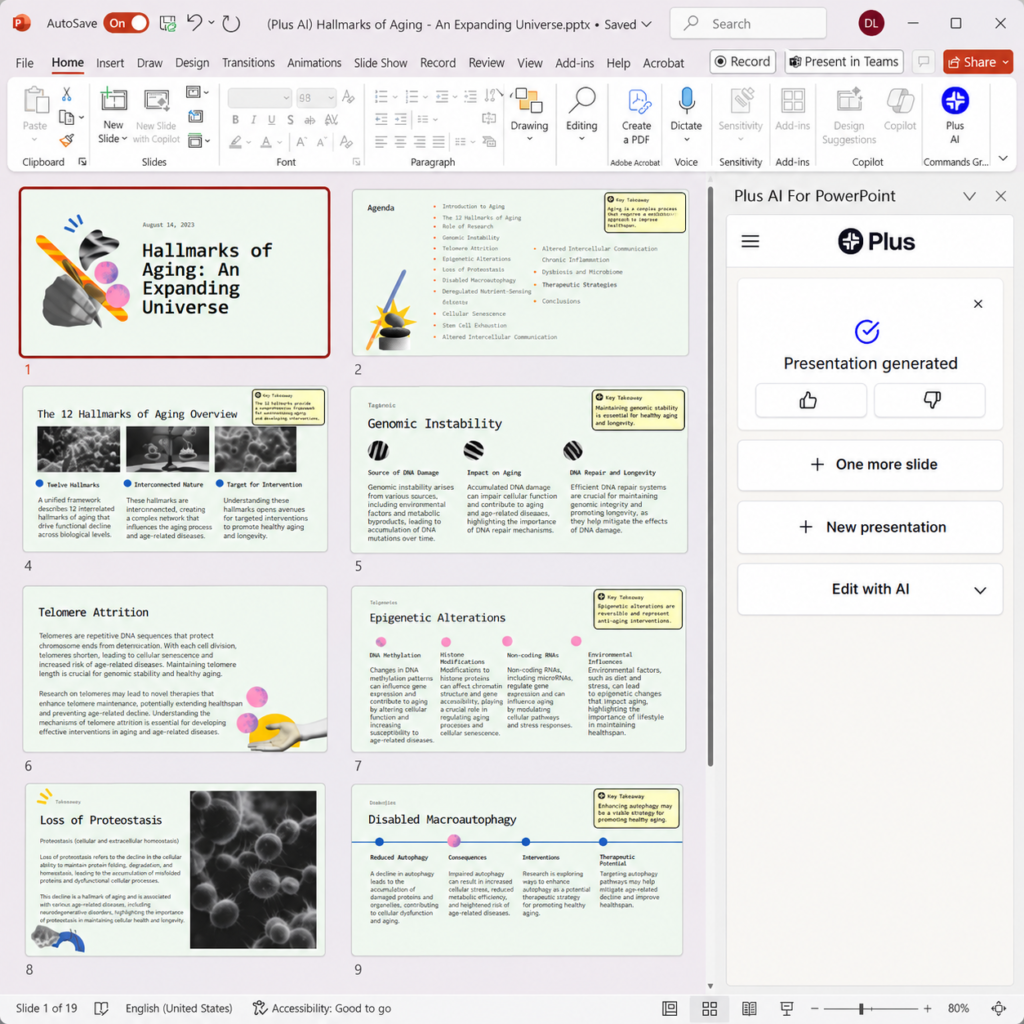Switch to the Insert tab
This screenshot has width=1024, height=1024.
click(110, 63)
